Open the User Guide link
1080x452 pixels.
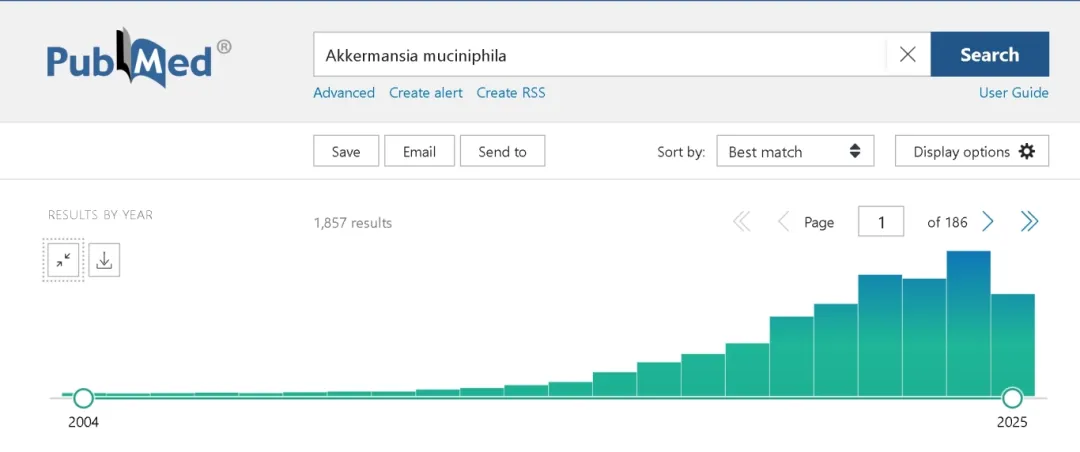(x=1013, y=93)
